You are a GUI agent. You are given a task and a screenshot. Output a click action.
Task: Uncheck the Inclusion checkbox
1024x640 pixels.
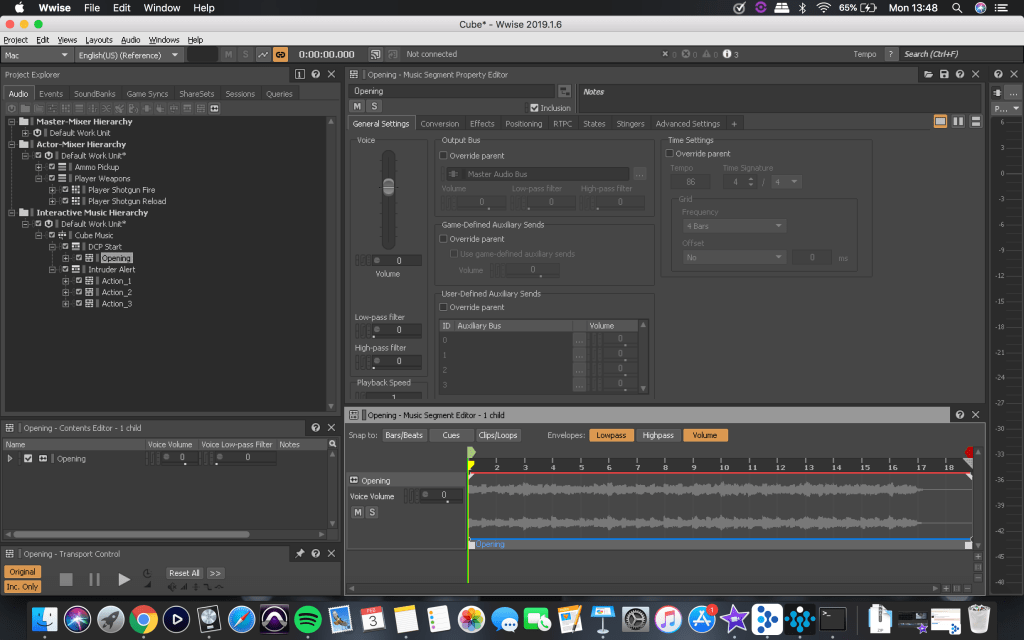pos(534,107)
